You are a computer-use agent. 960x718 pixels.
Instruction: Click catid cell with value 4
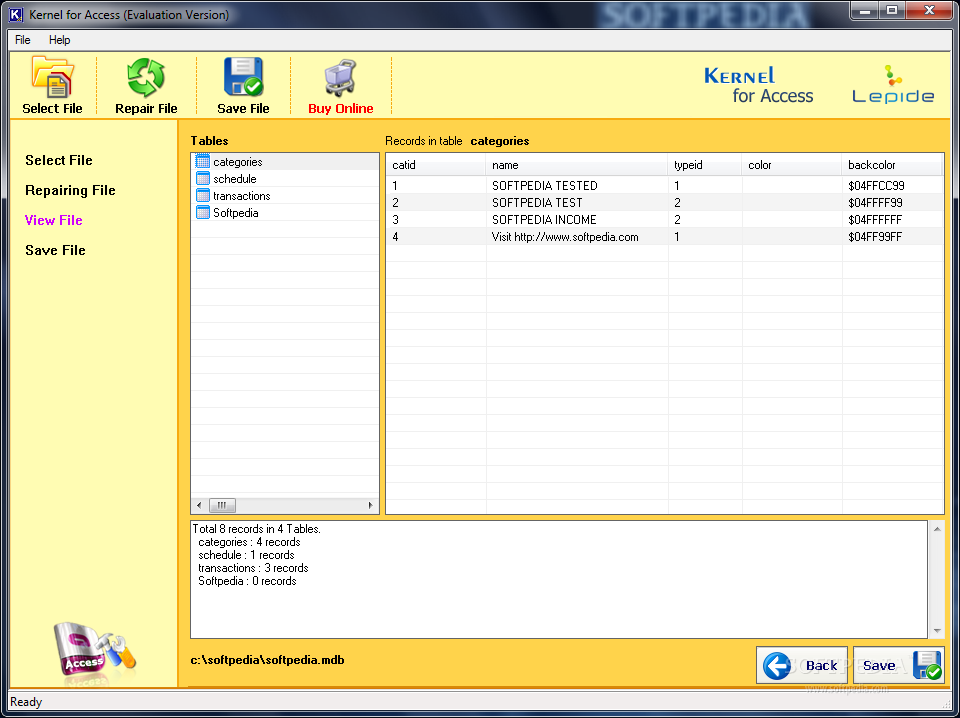tap(436, 237)
